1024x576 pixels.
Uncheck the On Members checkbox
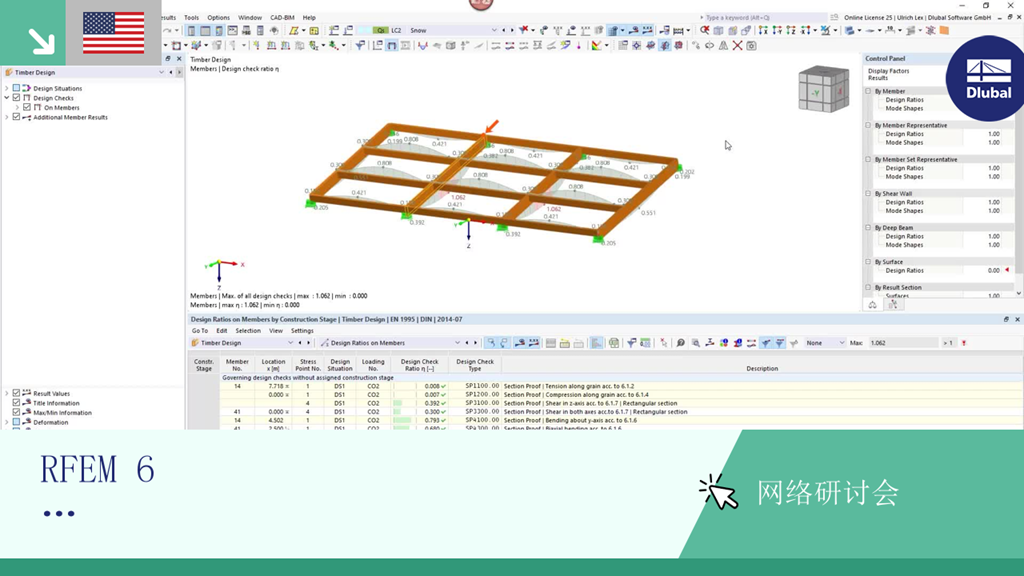click(27, 107)
